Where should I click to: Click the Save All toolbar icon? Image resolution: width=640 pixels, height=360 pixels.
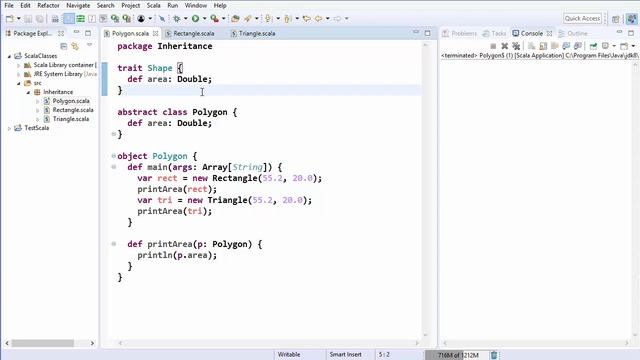click(40, 19)
